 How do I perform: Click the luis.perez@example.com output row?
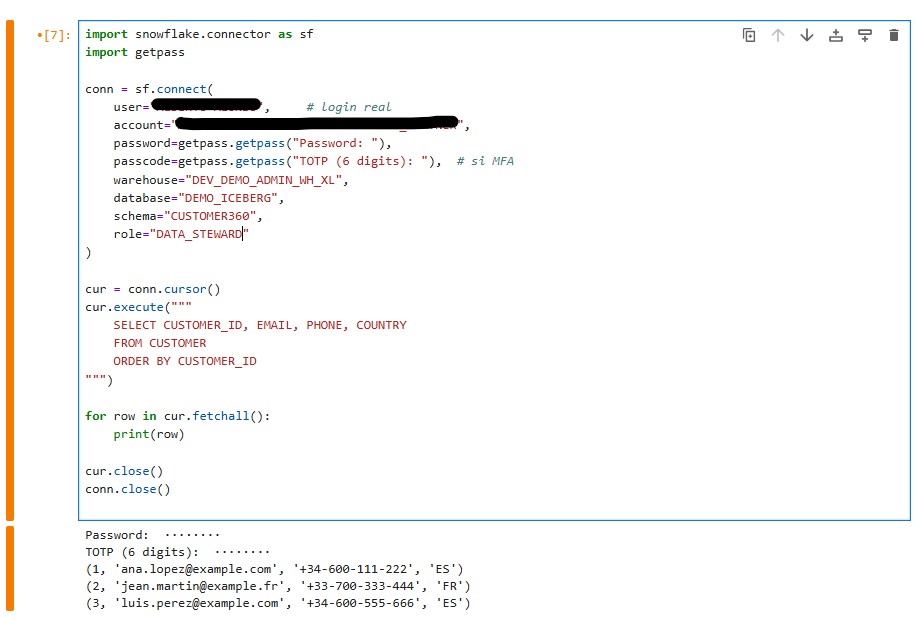pos(277,603)
